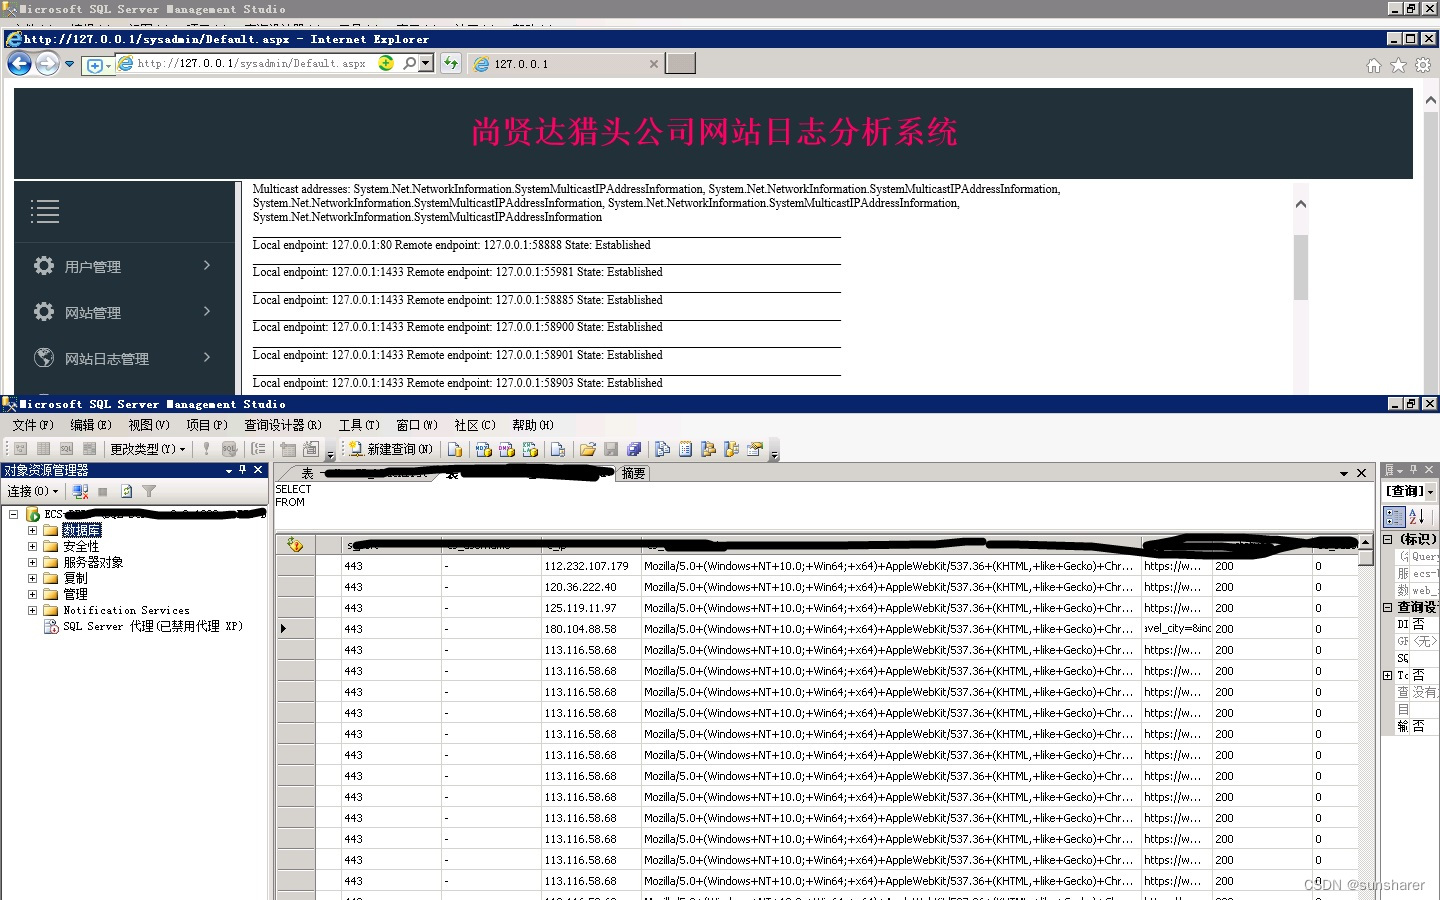Viewport: 1440px width, 900px height.
Task: Click the Show Criteria Pane grid icon
Action: coord(43,449)
